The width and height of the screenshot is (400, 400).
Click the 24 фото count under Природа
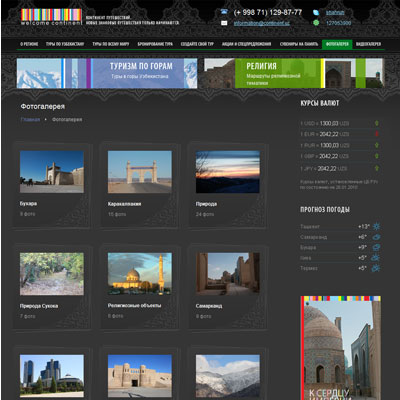[x=205, y=214]
